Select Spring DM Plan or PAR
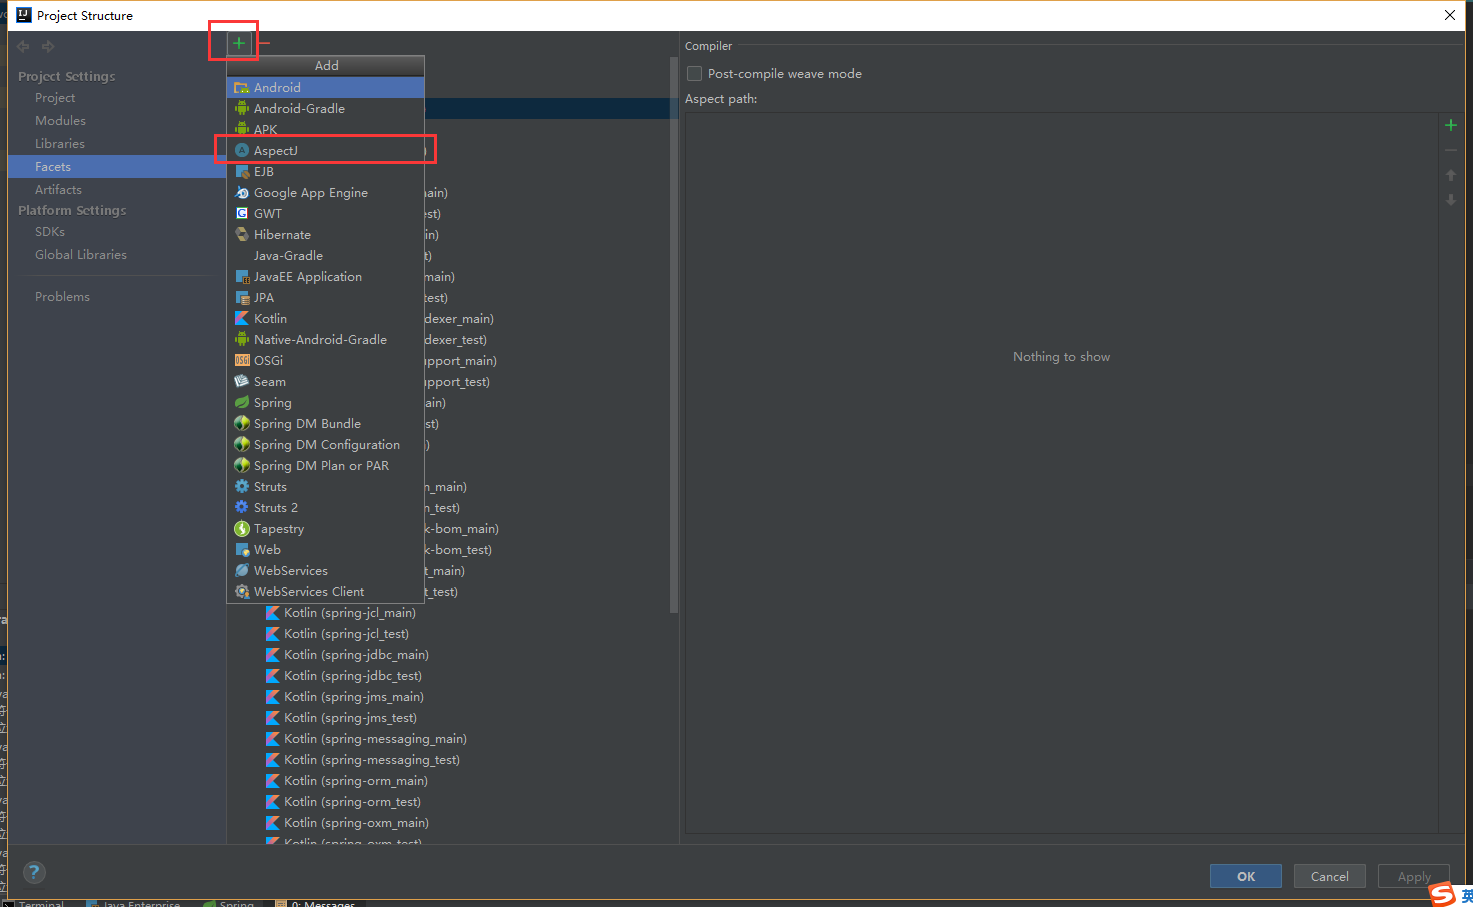Image resolution: width=1473 pixels, height=907 pixels. [326, 466]
